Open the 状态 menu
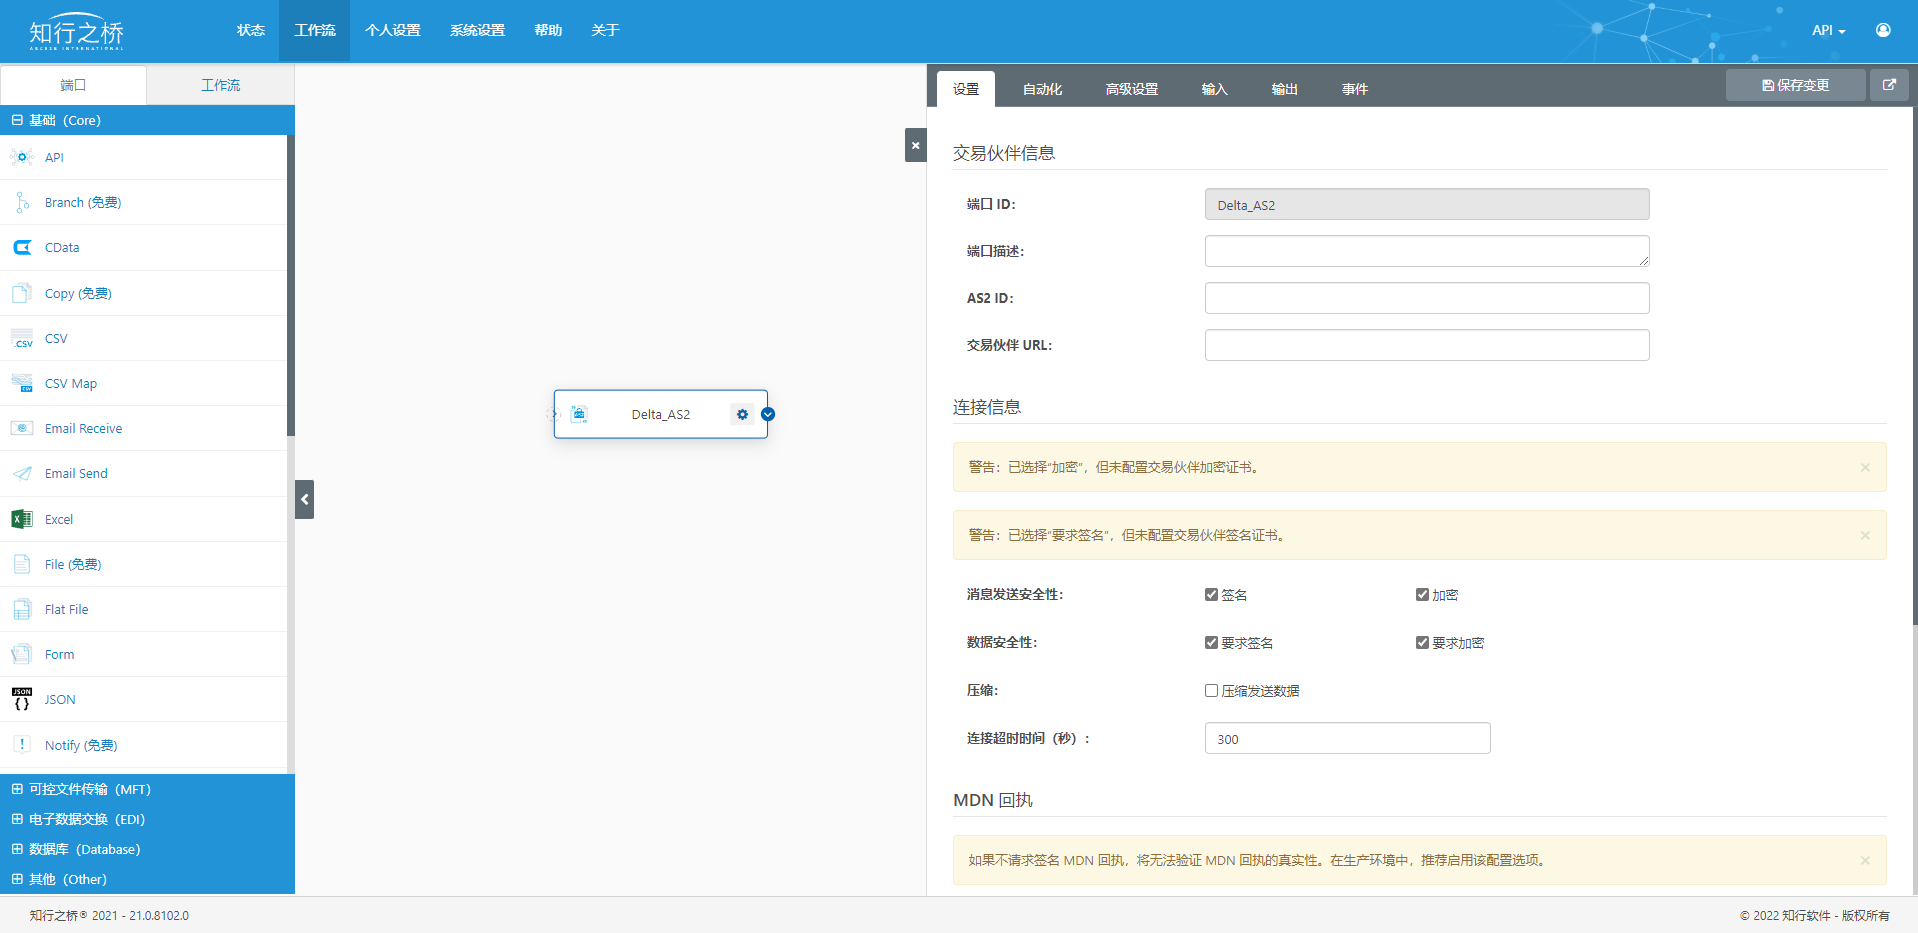 click(x=251, y=30)
